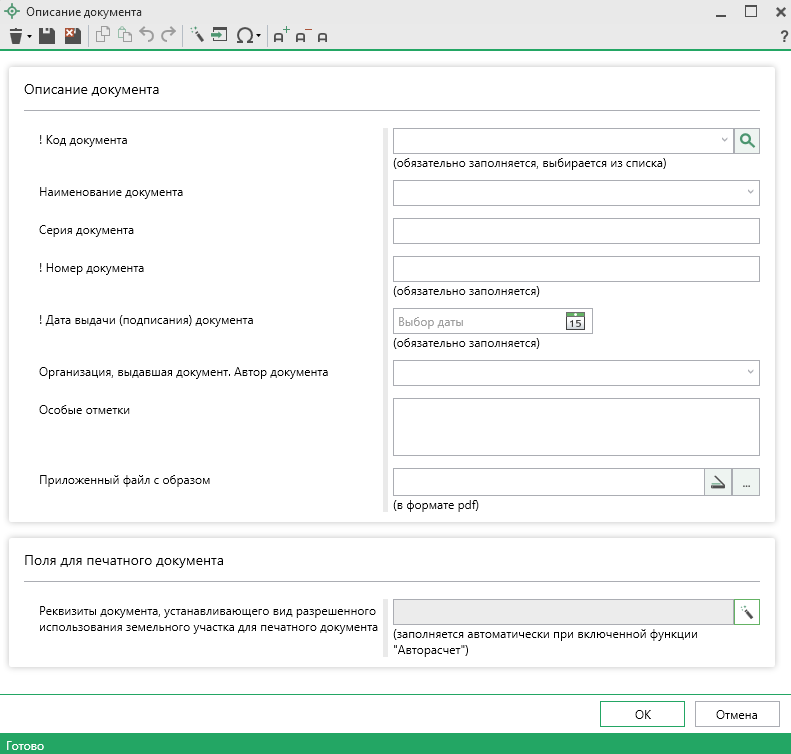
Task: Click the autofill wand next to Реквизиты документа
Action: pyautogui.click(x=746, y=612)
